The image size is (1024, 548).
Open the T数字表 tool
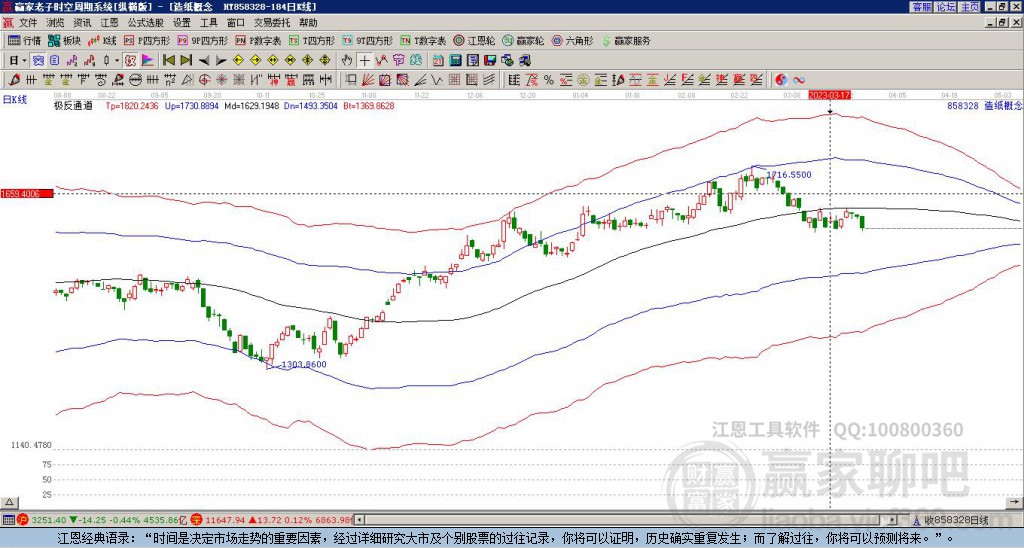423,40
